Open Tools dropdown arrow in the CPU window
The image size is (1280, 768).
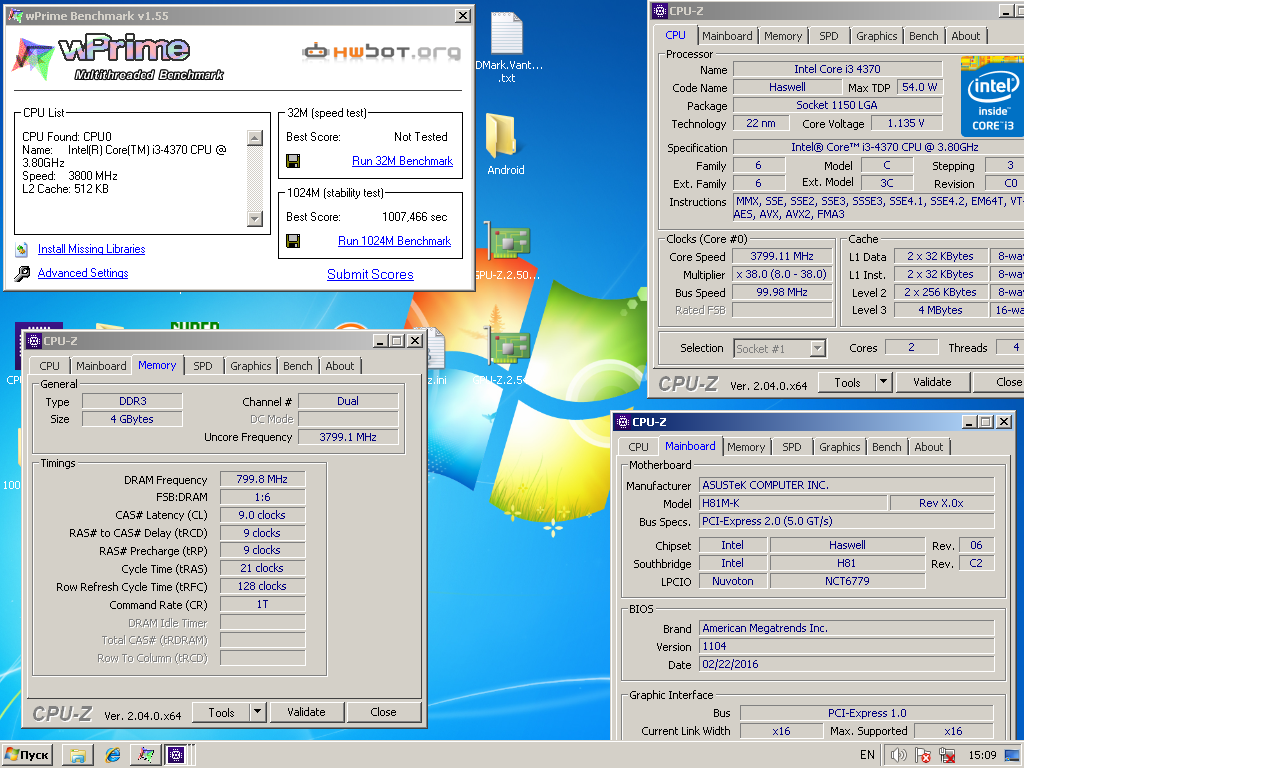(x=883, y=382)
